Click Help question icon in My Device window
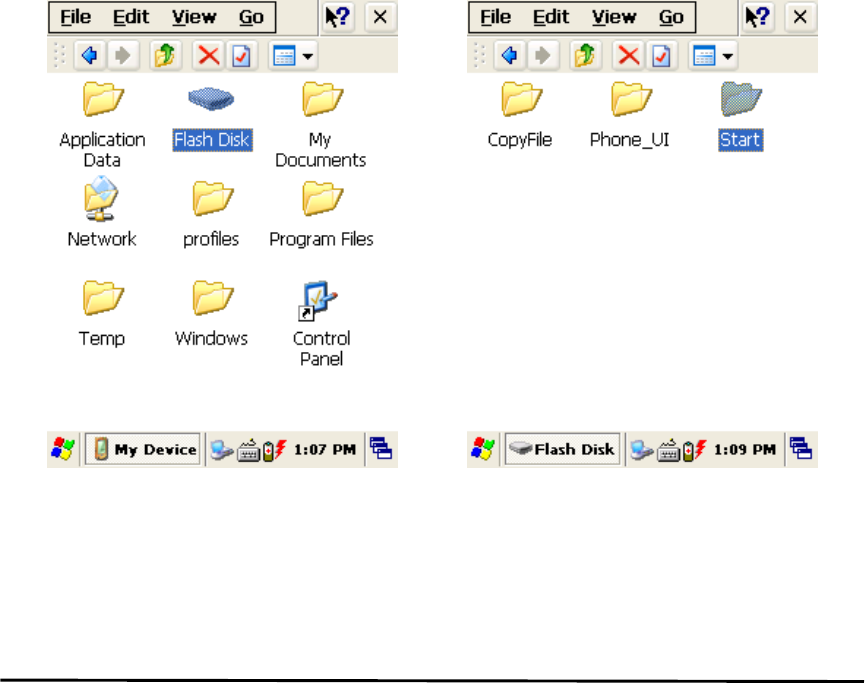Screen dimensions: 865x683 (x=337, y=17)
